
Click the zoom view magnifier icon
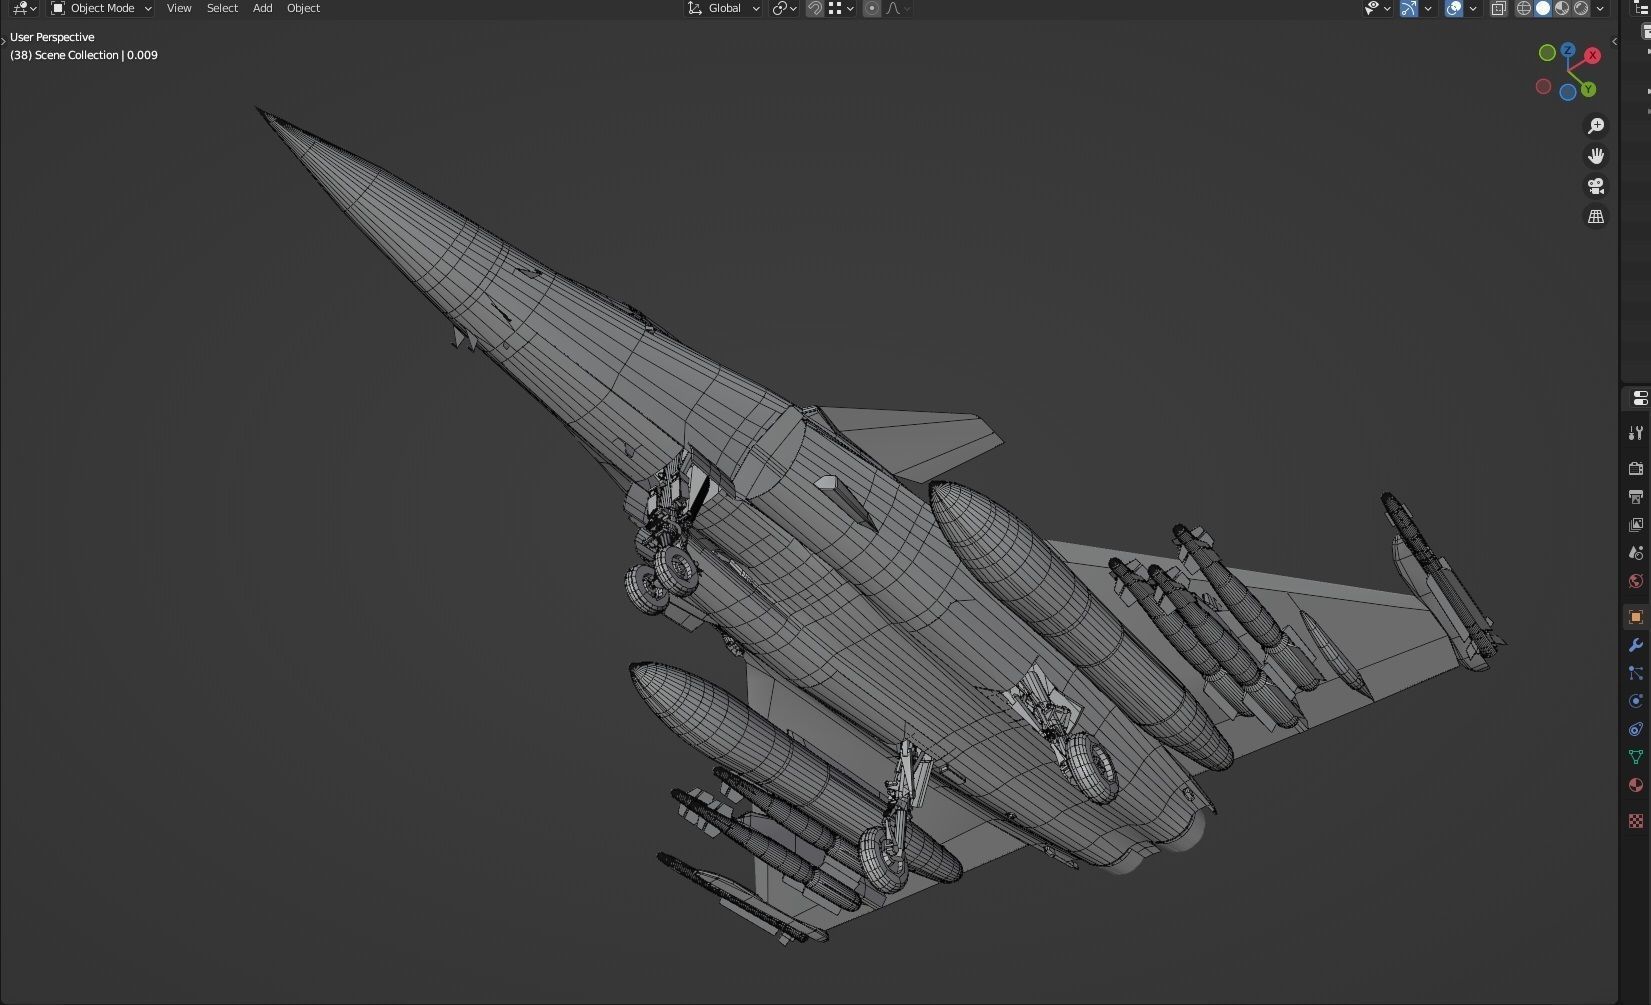click(x=1596, y=126)
